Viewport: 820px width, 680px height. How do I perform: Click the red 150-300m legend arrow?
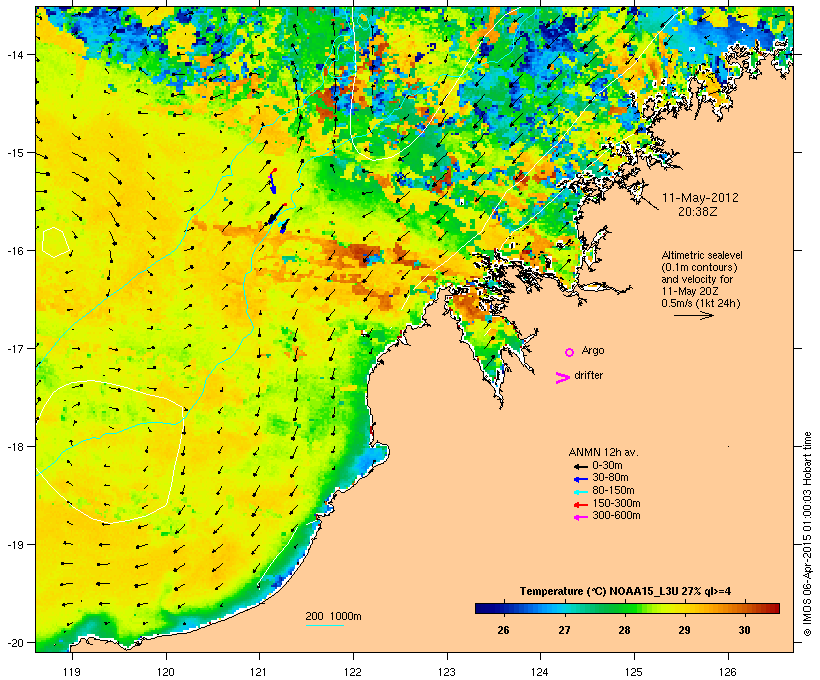[x=580, y=505]
